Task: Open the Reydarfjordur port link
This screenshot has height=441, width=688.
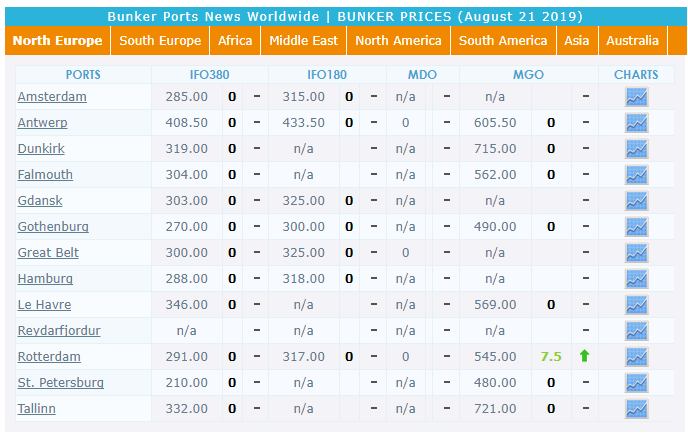Action: tap(59, 330)
